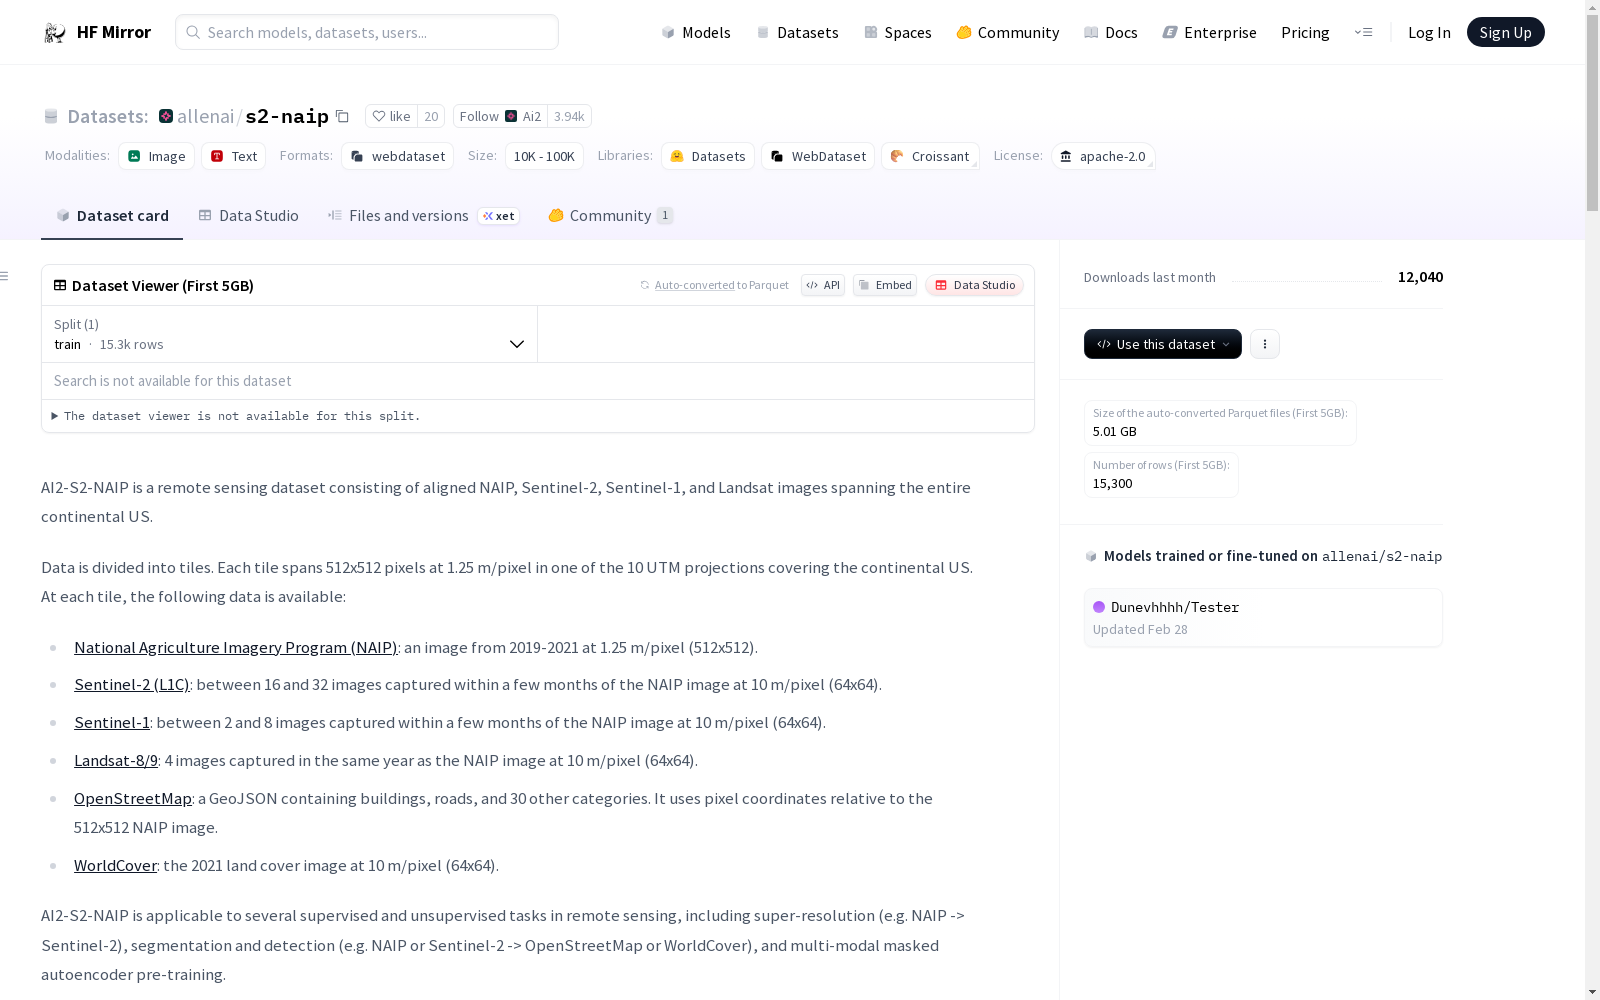Open the Datasets nav item

pyautogui.click(x=797, y=32)
